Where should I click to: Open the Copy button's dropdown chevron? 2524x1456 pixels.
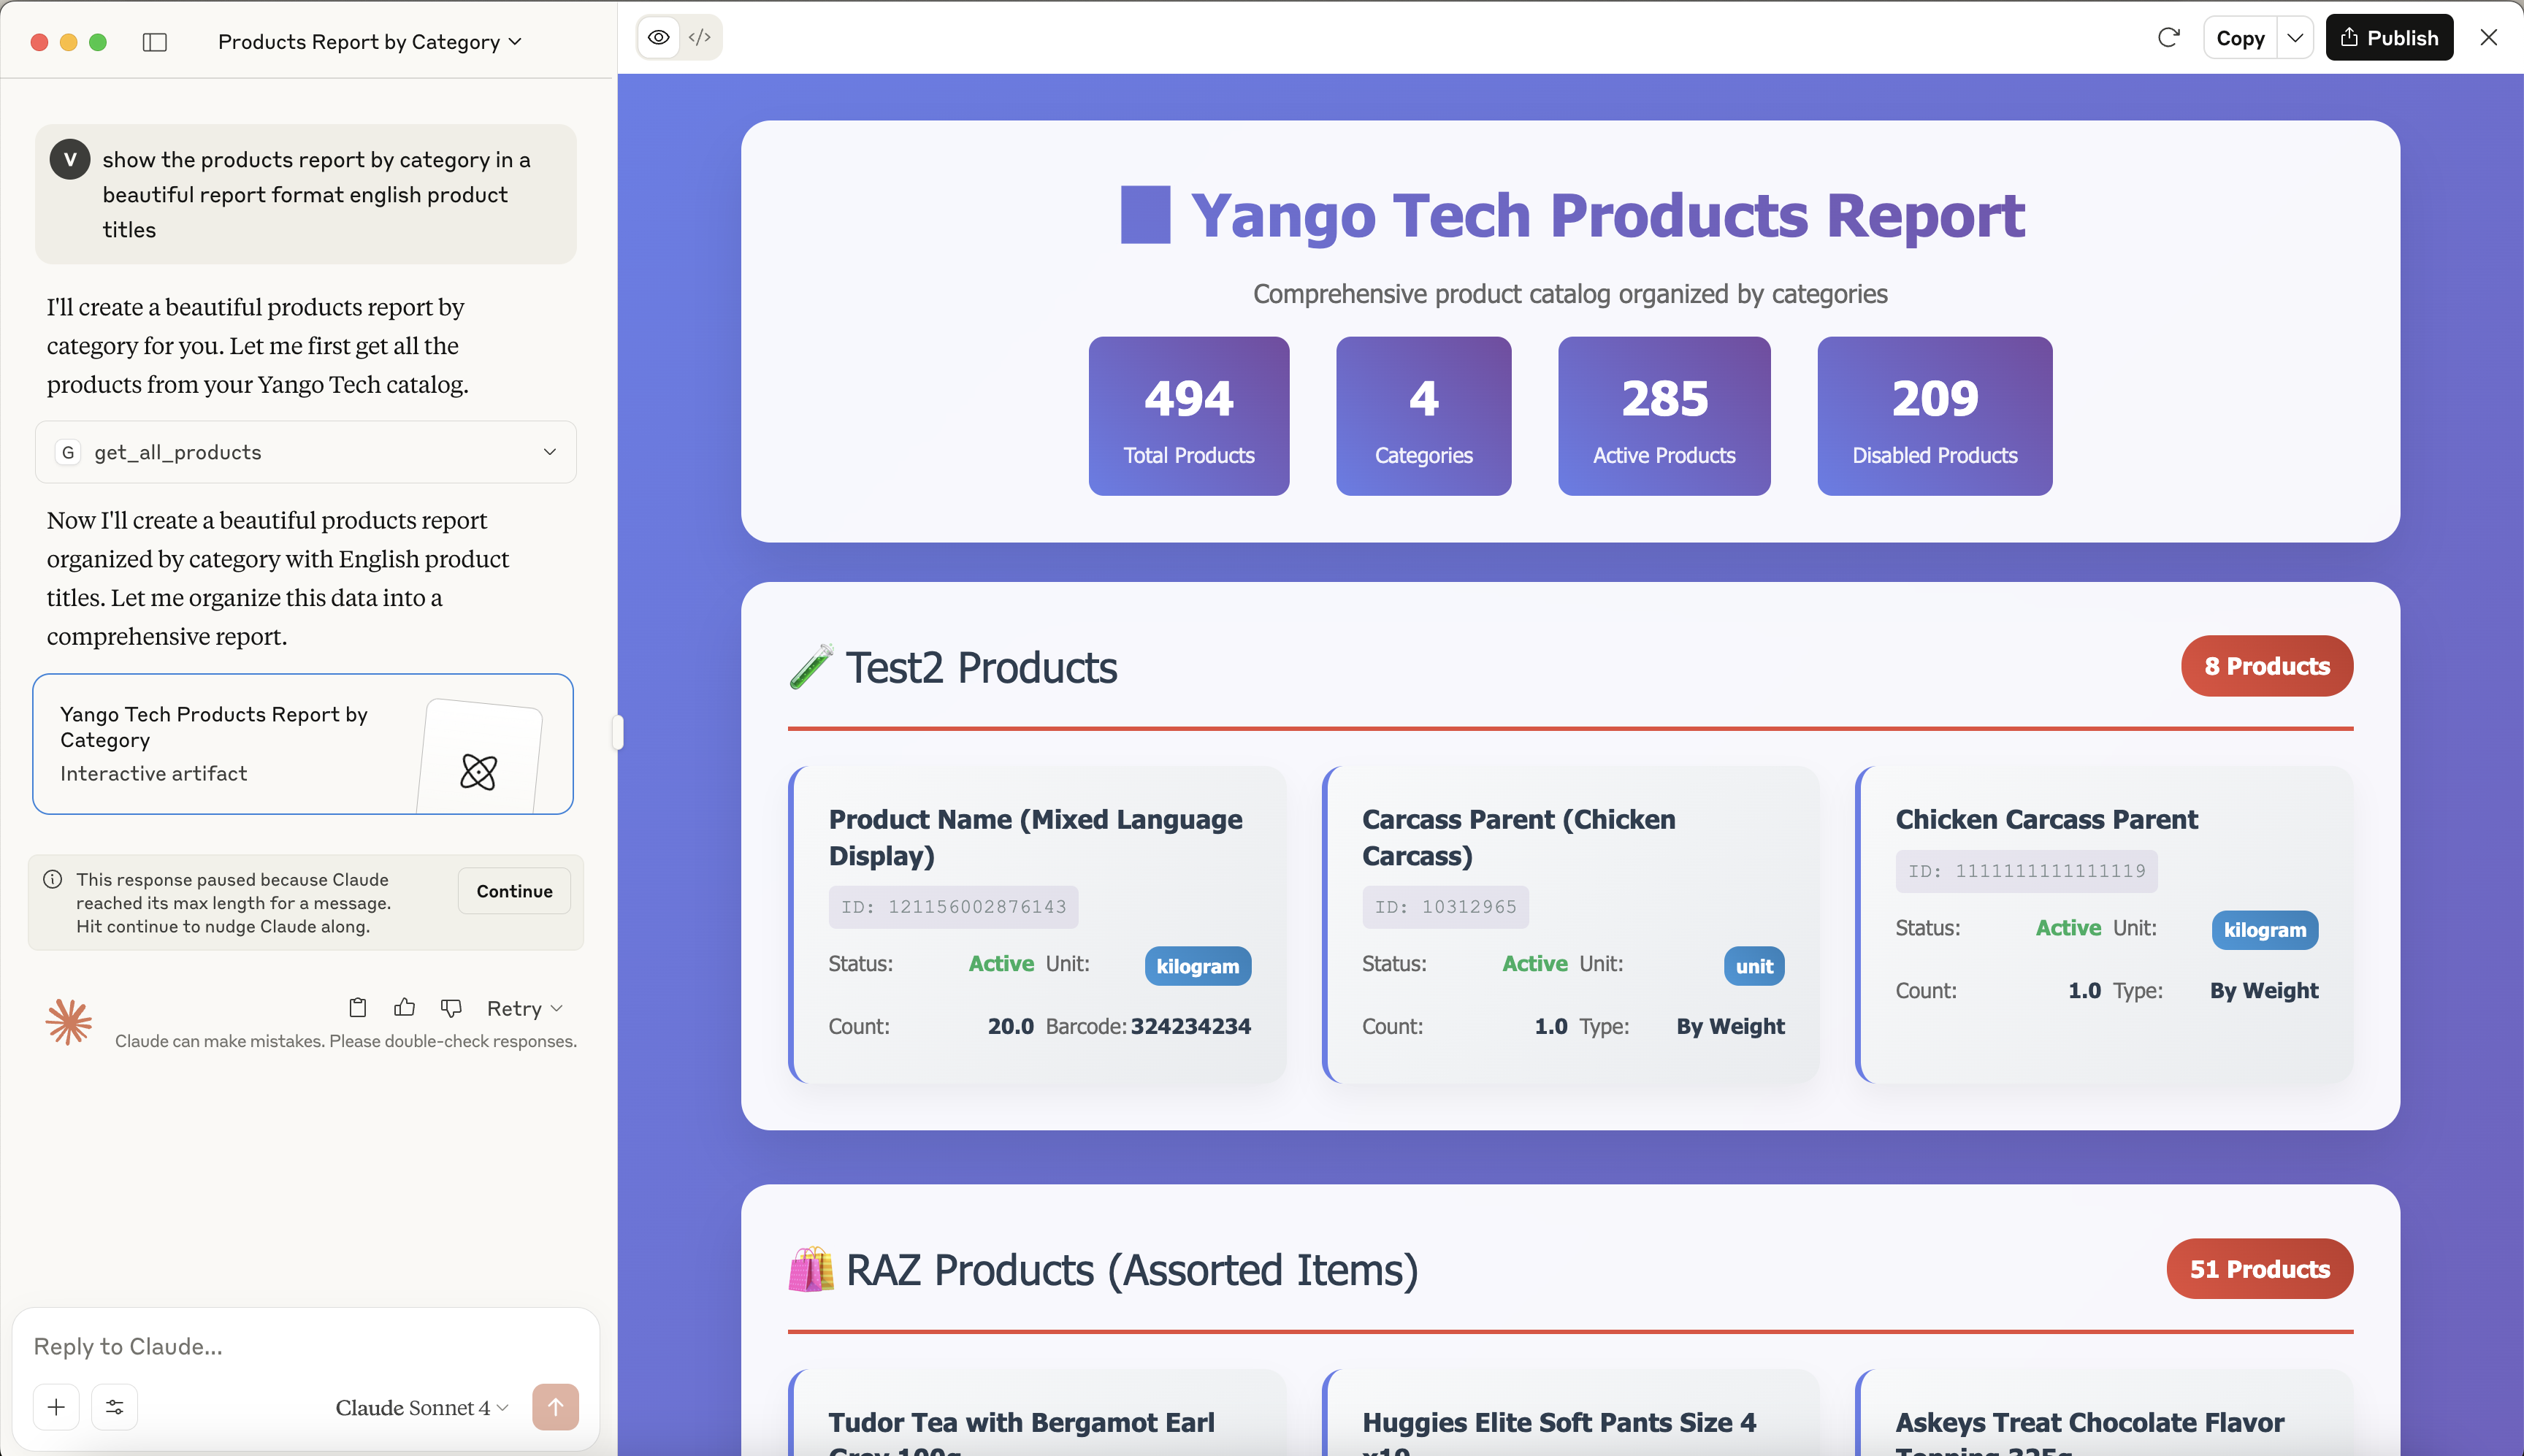2295,37
